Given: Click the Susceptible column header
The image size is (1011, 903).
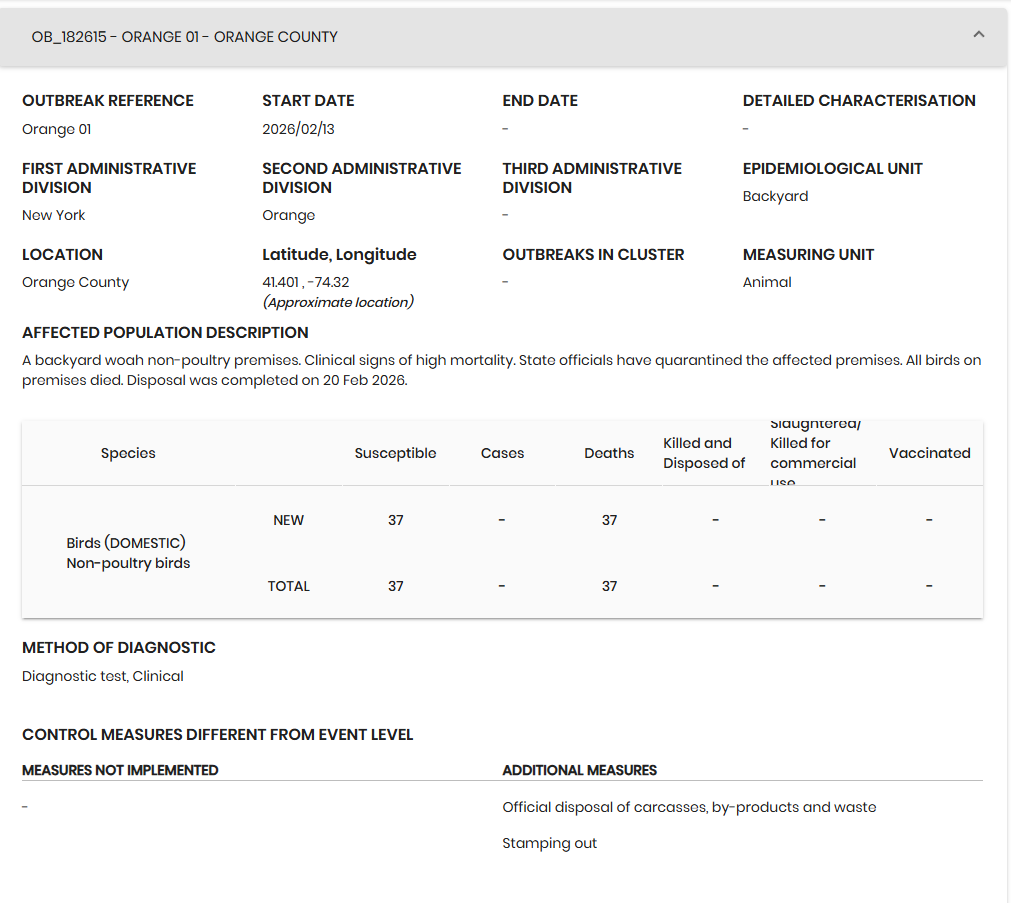Looking at the screenshot, I should coord(395,453).
